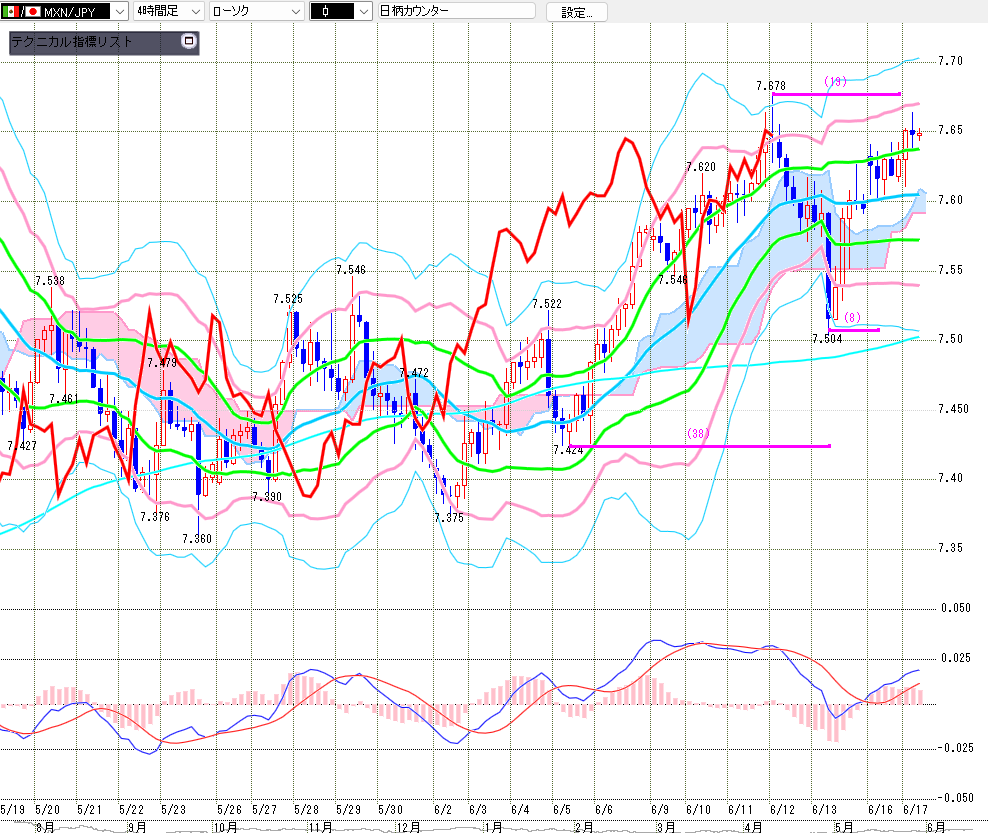Click the 7.50 price axis value

point(950,339)
